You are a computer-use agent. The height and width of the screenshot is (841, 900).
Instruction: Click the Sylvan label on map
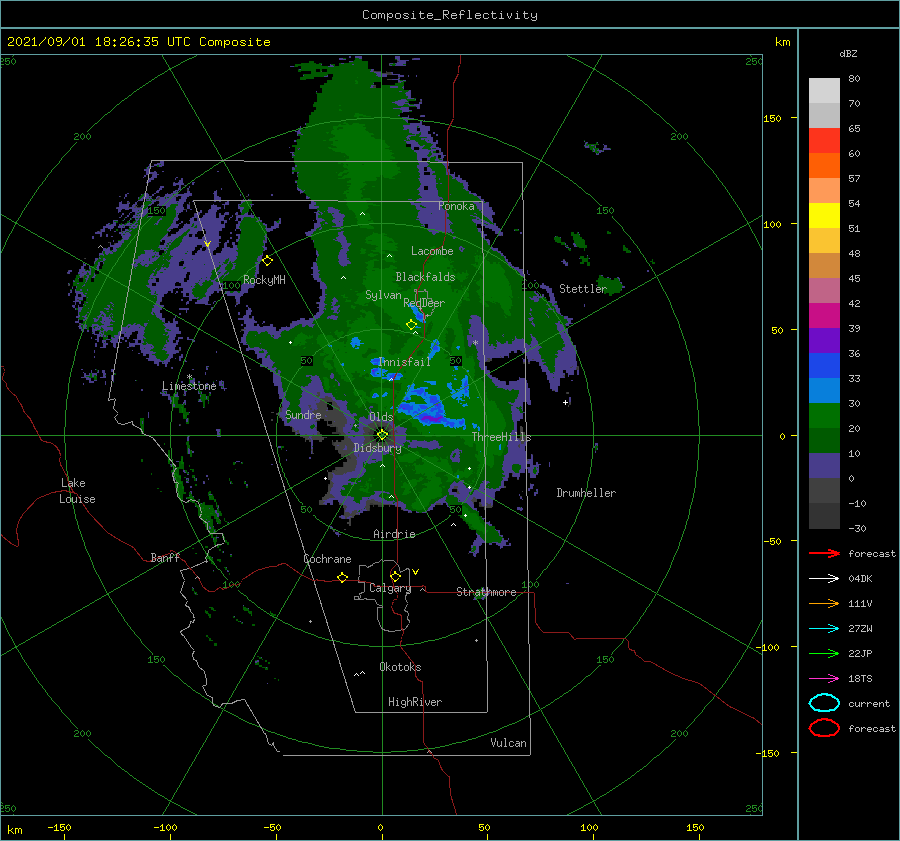pyautogui.click(x=383, y=295)
